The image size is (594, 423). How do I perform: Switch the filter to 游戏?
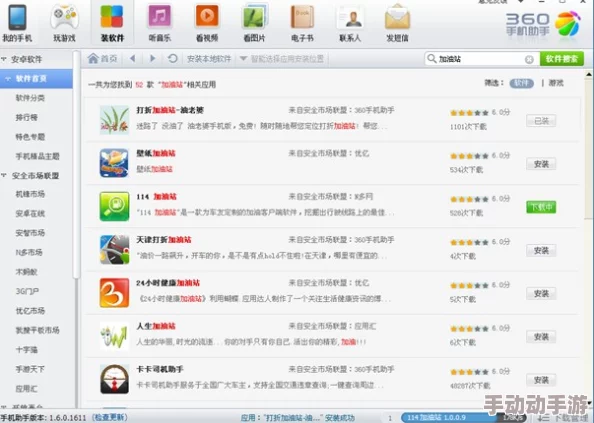(x=556, y=83)
